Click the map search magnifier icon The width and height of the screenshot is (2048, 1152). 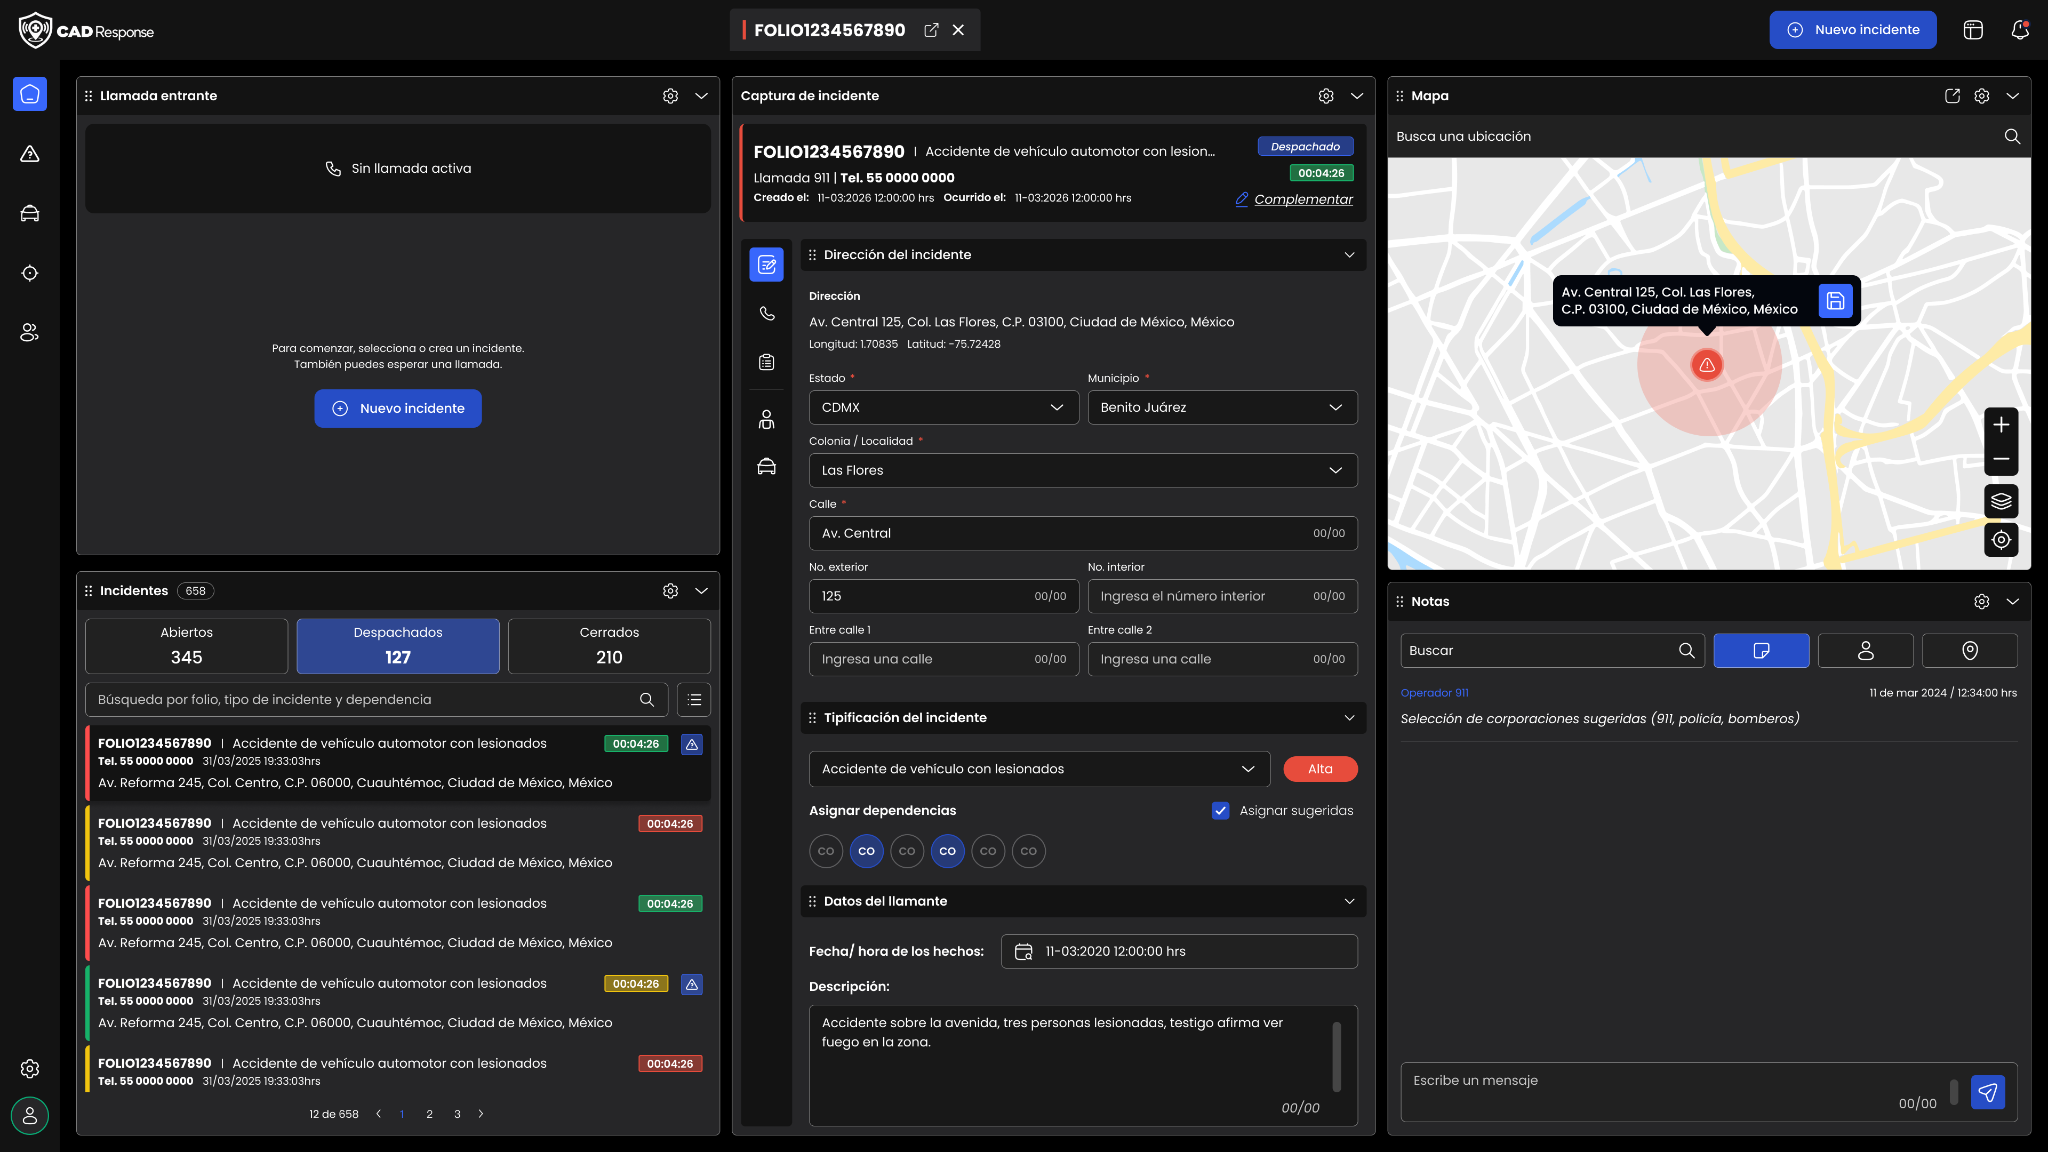(2012, 136)
